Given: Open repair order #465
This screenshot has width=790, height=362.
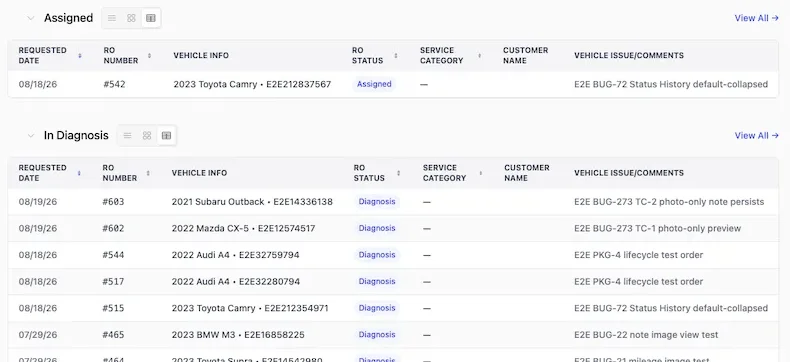Looking at the screenshot, I should [113, 335].
